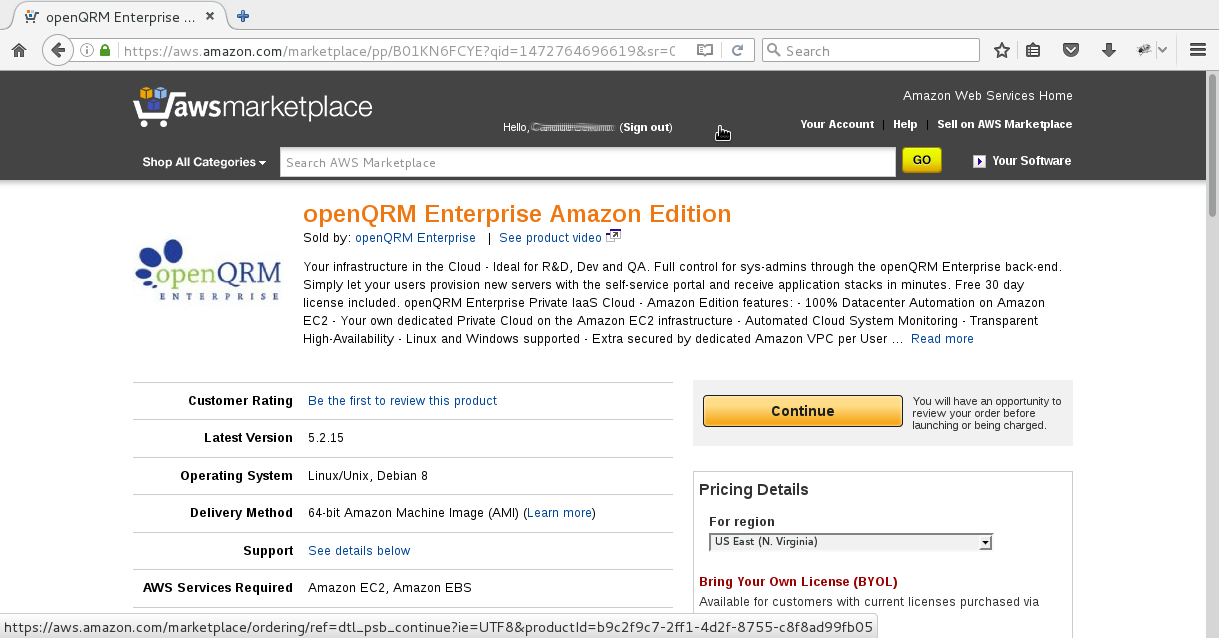Click the product title openQRM Enterprise Amazon Edition
Screen dimensions: 1219x638
coord(517,214)
